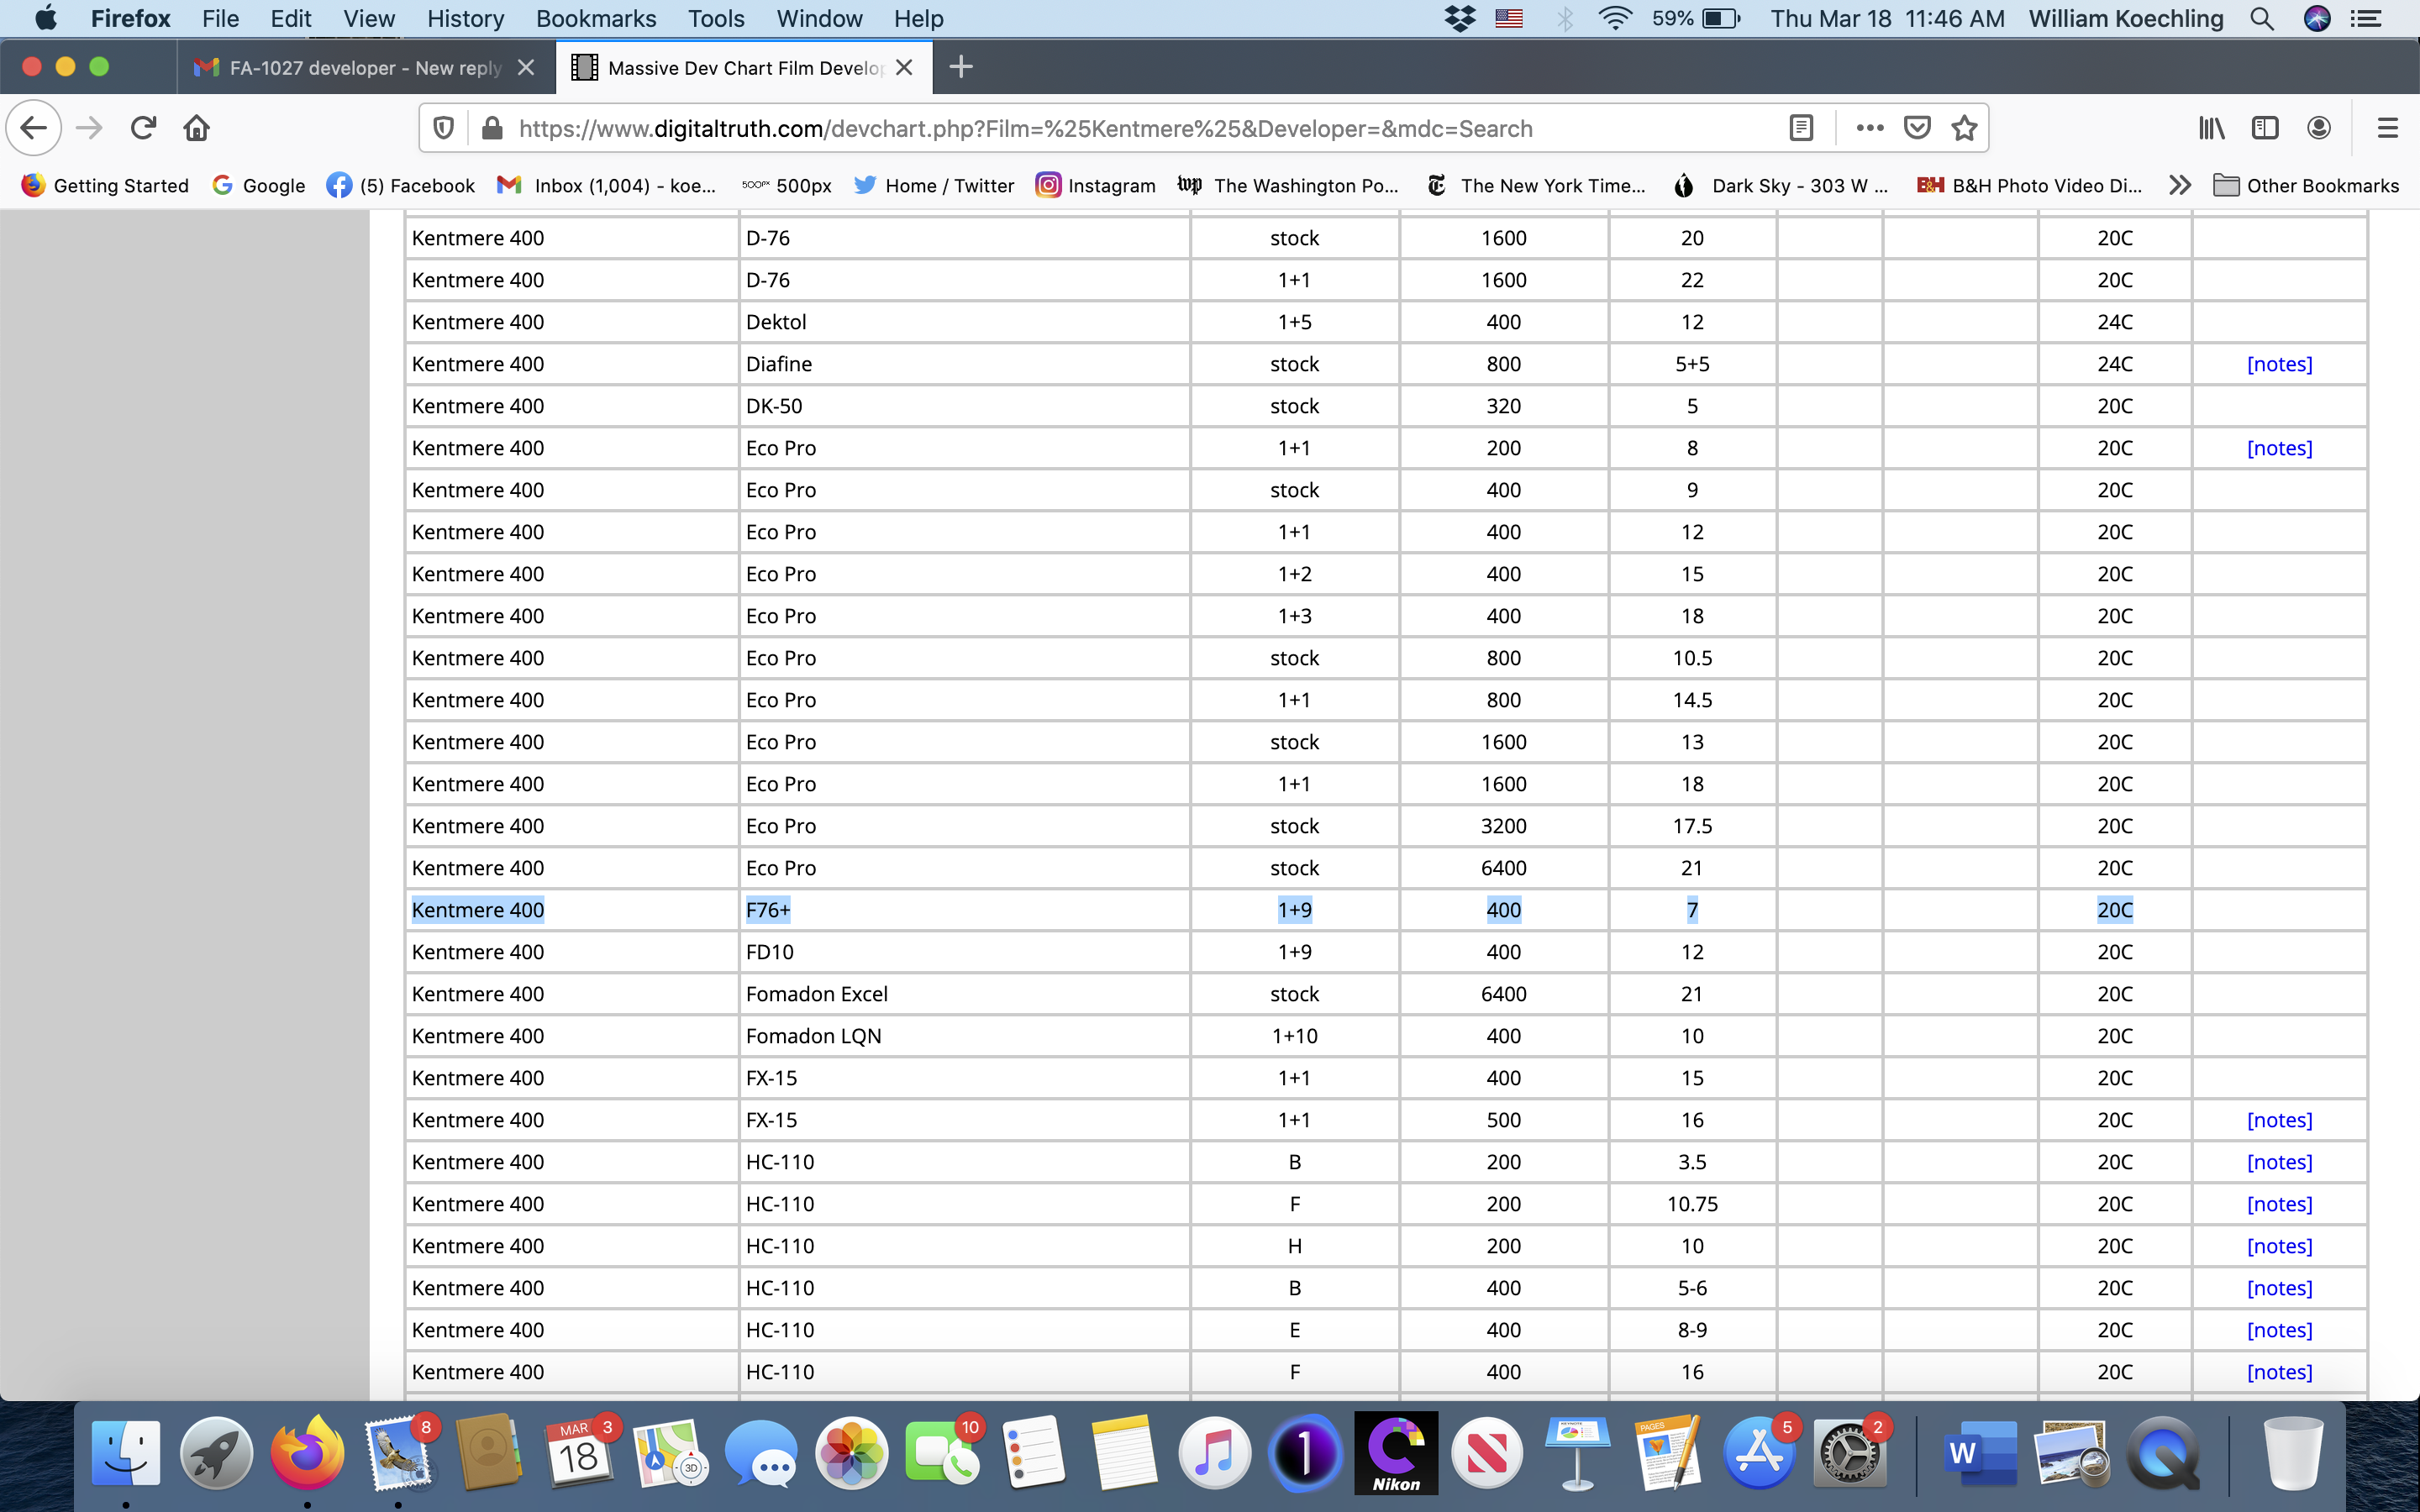Open Microsoft Word from the Dock
Screen dimensions: 2420x1512
click(x=1979, y=1452)
